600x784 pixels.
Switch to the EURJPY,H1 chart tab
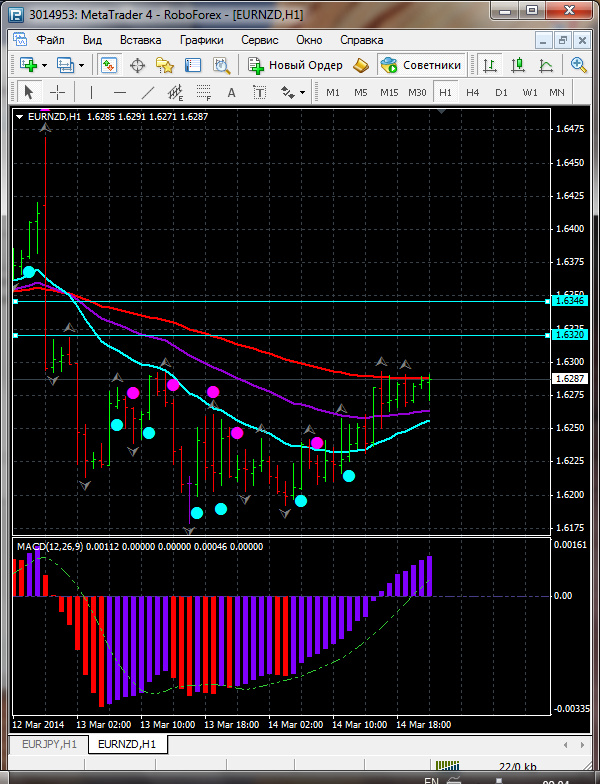coord(49,744)
